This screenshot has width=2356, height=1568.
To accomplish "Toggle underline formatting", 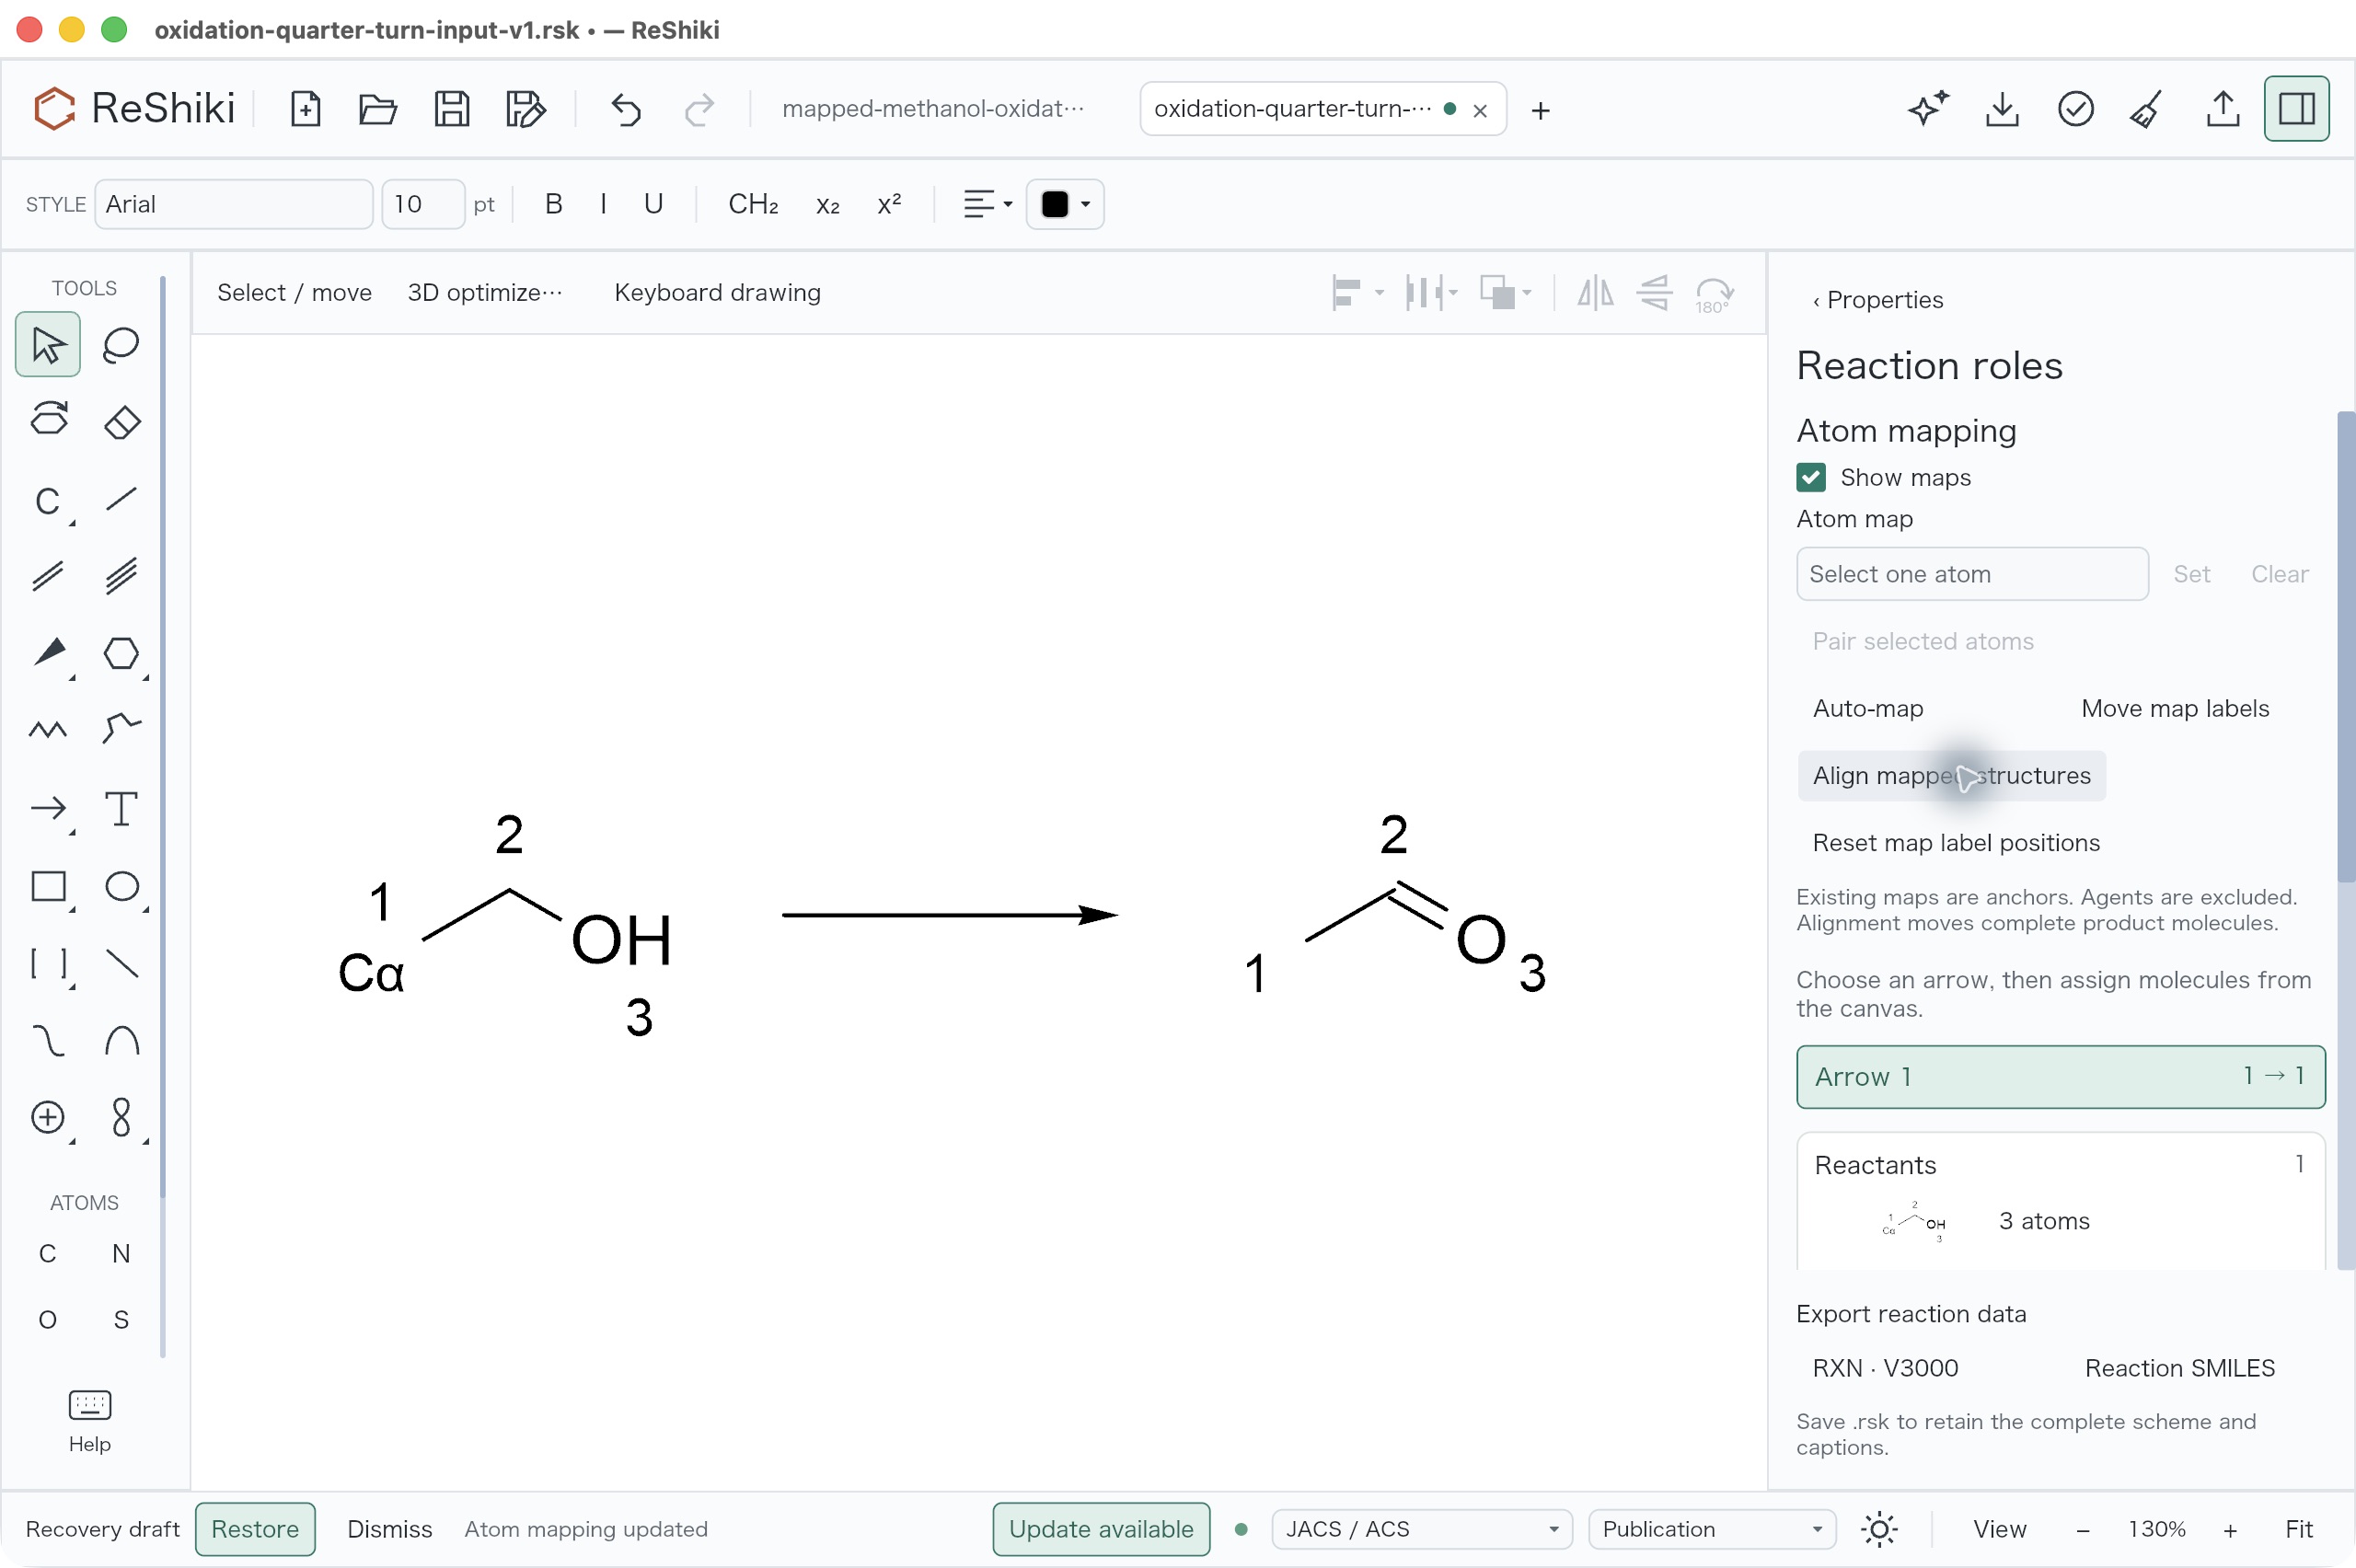I will (653, 204).
